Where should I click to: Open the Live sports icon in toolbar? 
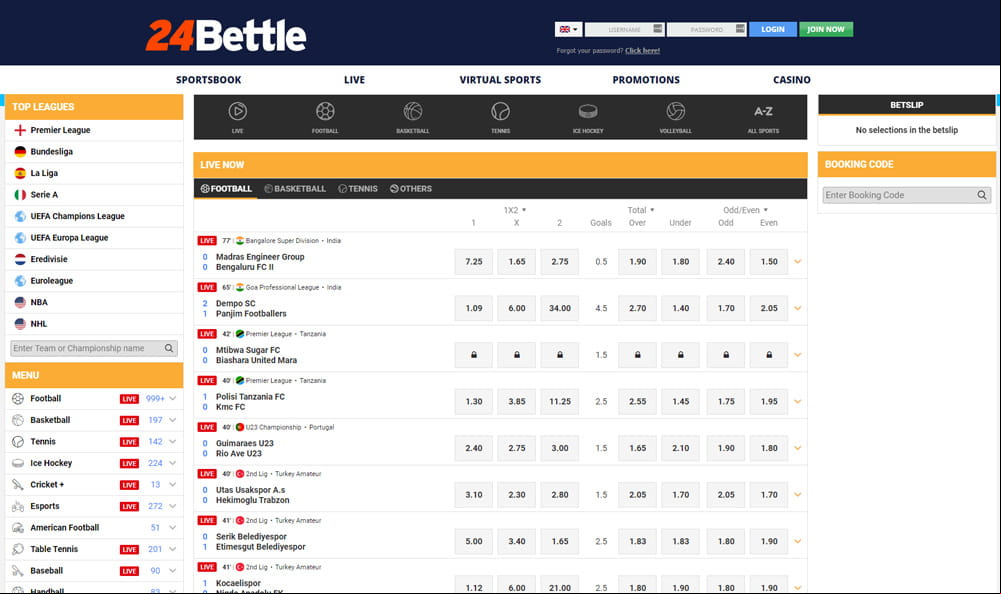(x=237, y=112)
